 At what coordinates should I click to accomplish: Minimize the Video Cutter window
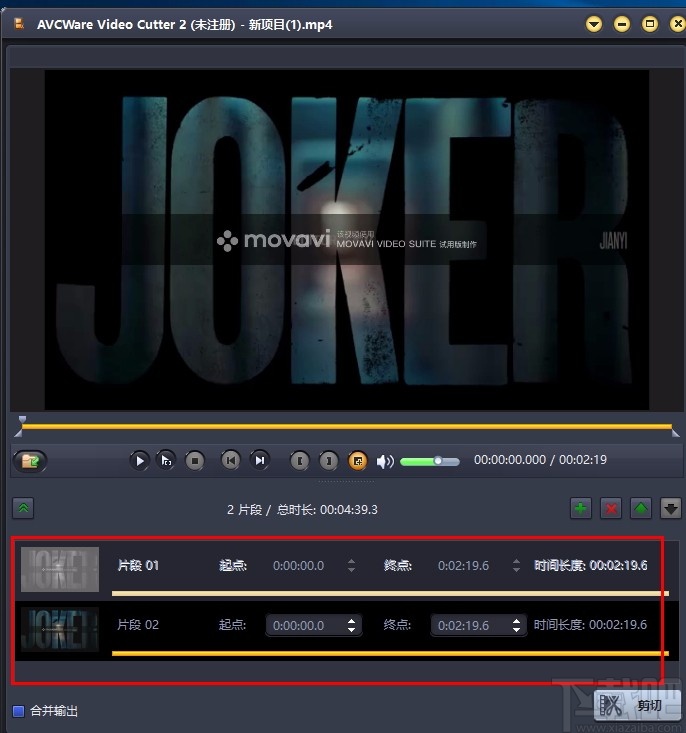click(x=621, y=24)
